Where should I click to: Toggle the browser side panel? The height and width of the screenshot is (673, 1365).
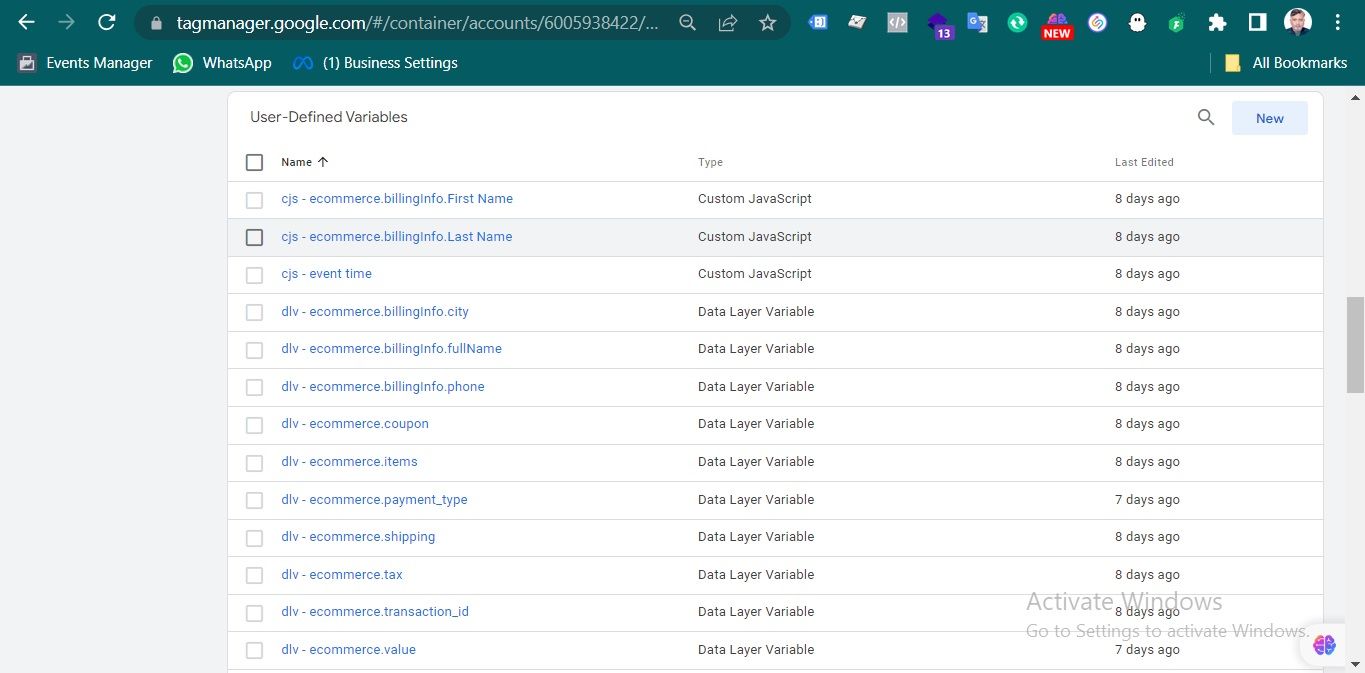pos(1257,22)
